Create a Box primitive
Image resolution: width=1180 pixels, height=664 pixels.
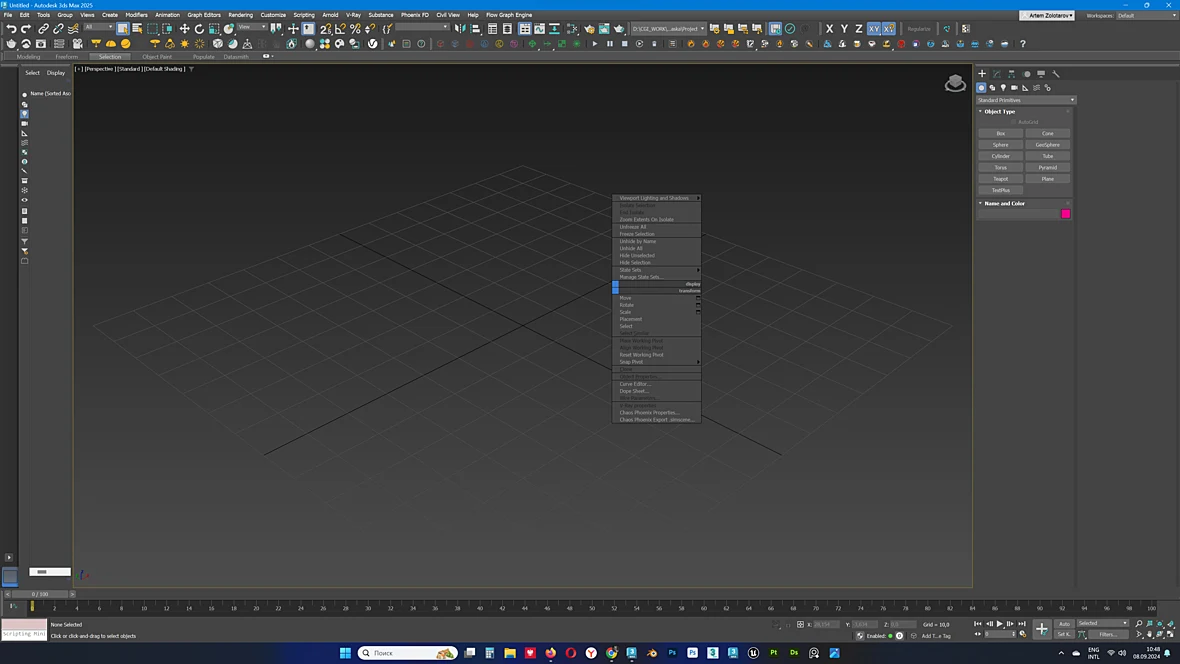[1000, 133]
